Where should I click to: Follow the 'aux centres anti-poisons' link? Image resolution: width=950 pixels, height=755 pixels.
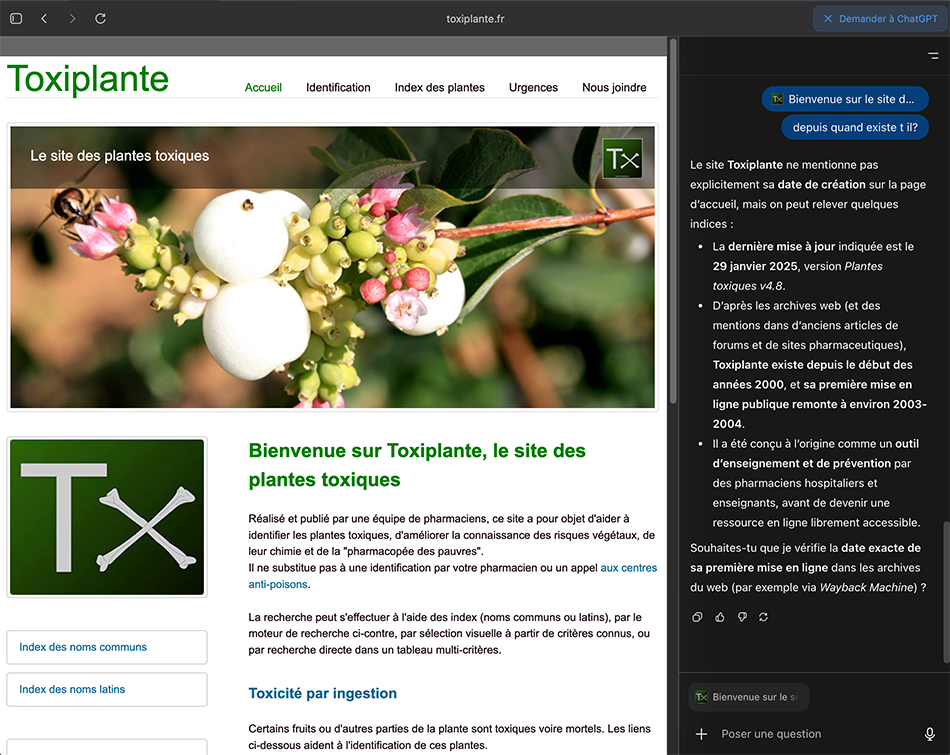(x=628, y=568)
